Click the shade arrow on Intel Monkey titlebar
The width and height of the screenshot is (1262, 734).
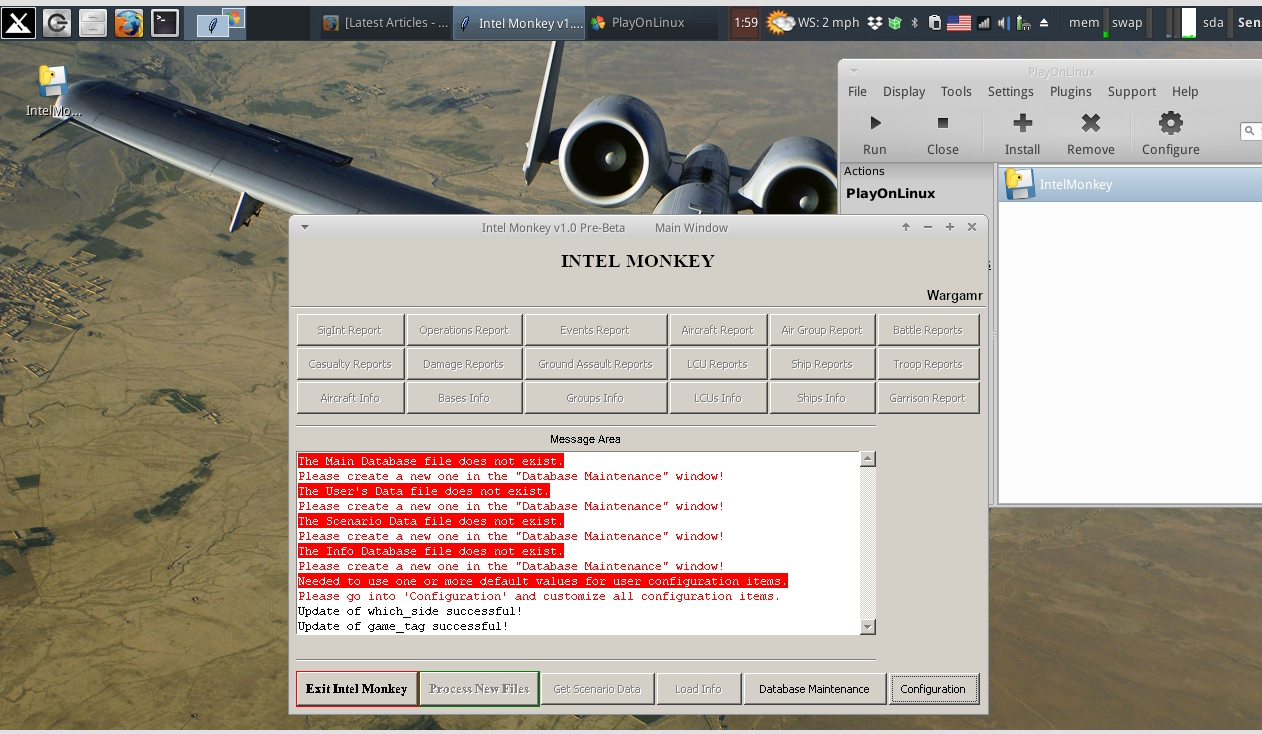(906, 227)
